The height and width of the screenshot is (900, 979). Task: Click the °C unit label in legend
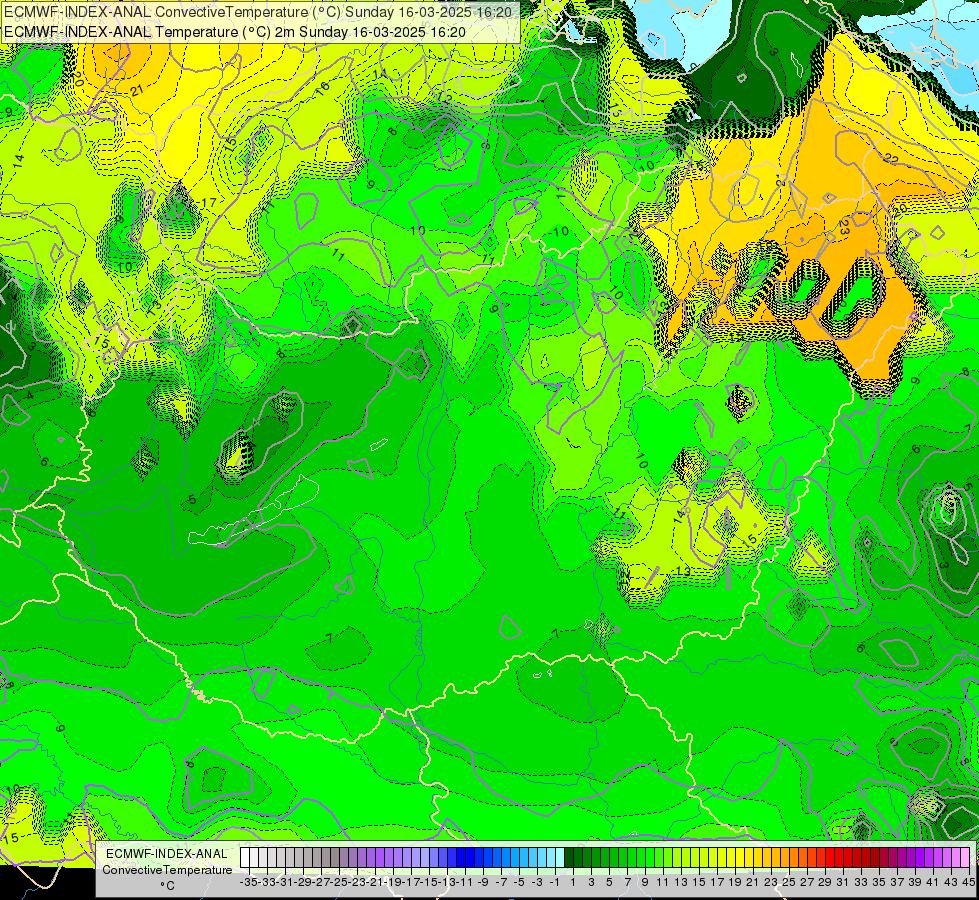click(167, 886)
